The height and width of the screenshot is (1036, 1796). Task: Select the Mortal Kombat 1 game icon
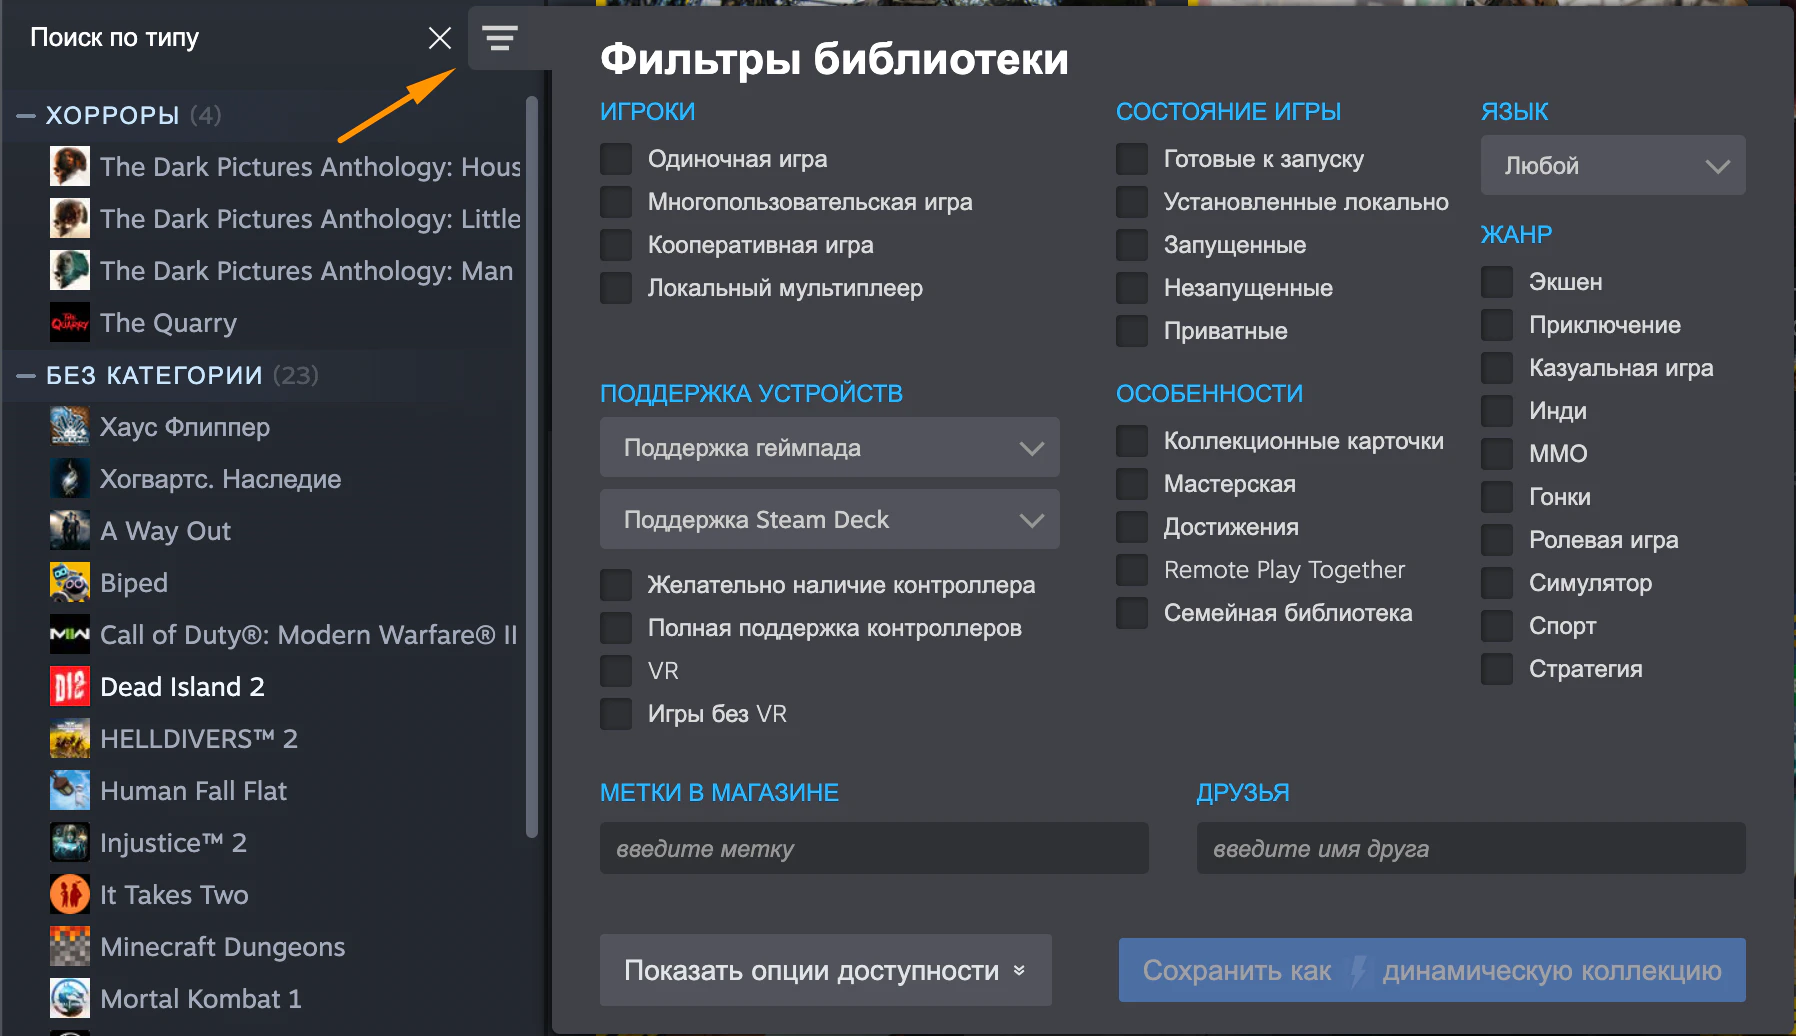coord(70,998)
